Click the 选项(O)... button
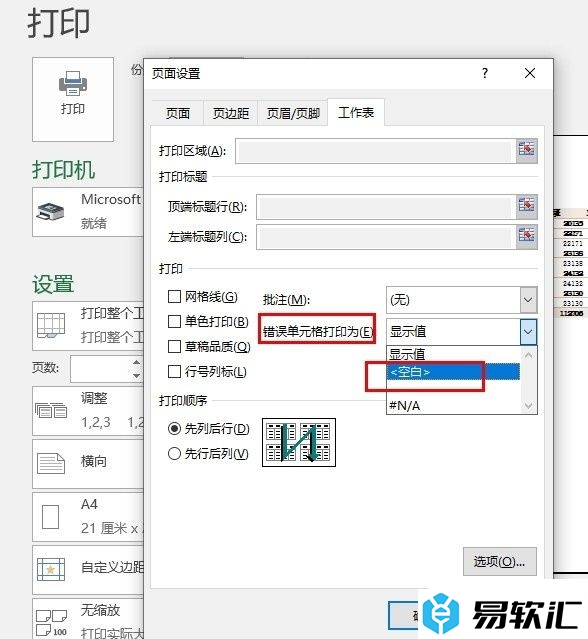This screenshot has width=588, height=639. click(x=500, y=562)
